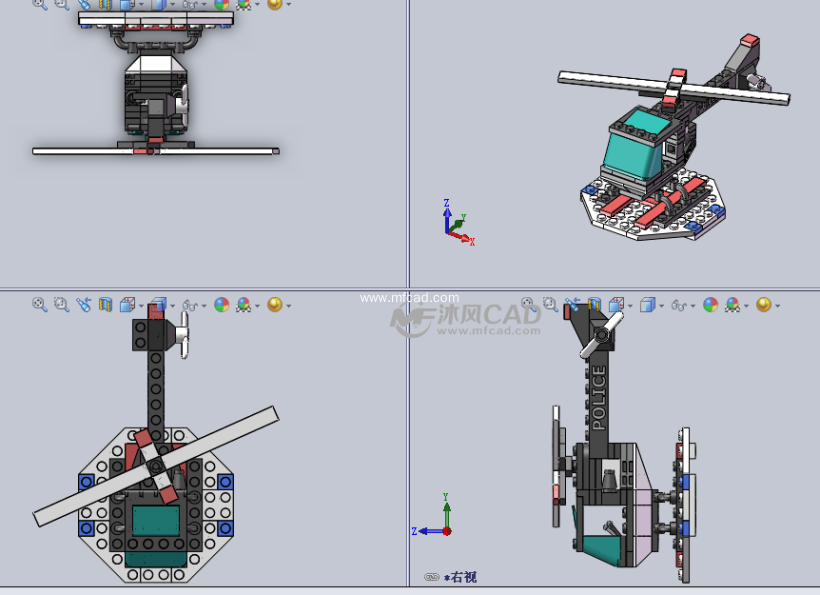Click Hide/Show Items glasses in the upper-left pane
The height and width of the screenshot is (595, 820).
click(x=190, y=4)
